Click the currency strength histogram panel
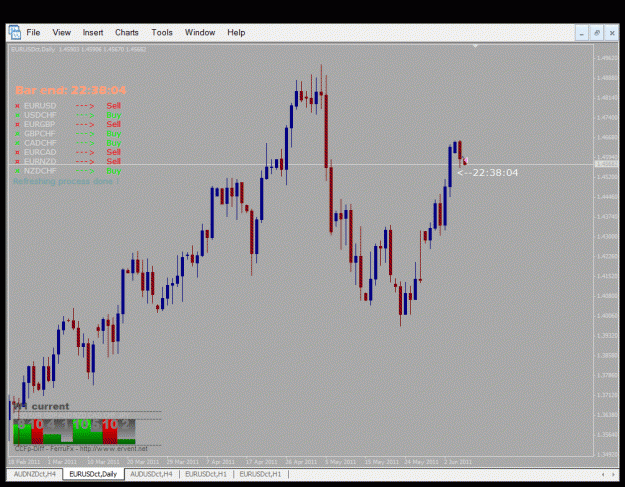The height and width of the screenshot is (487, 625). [74, 431]
